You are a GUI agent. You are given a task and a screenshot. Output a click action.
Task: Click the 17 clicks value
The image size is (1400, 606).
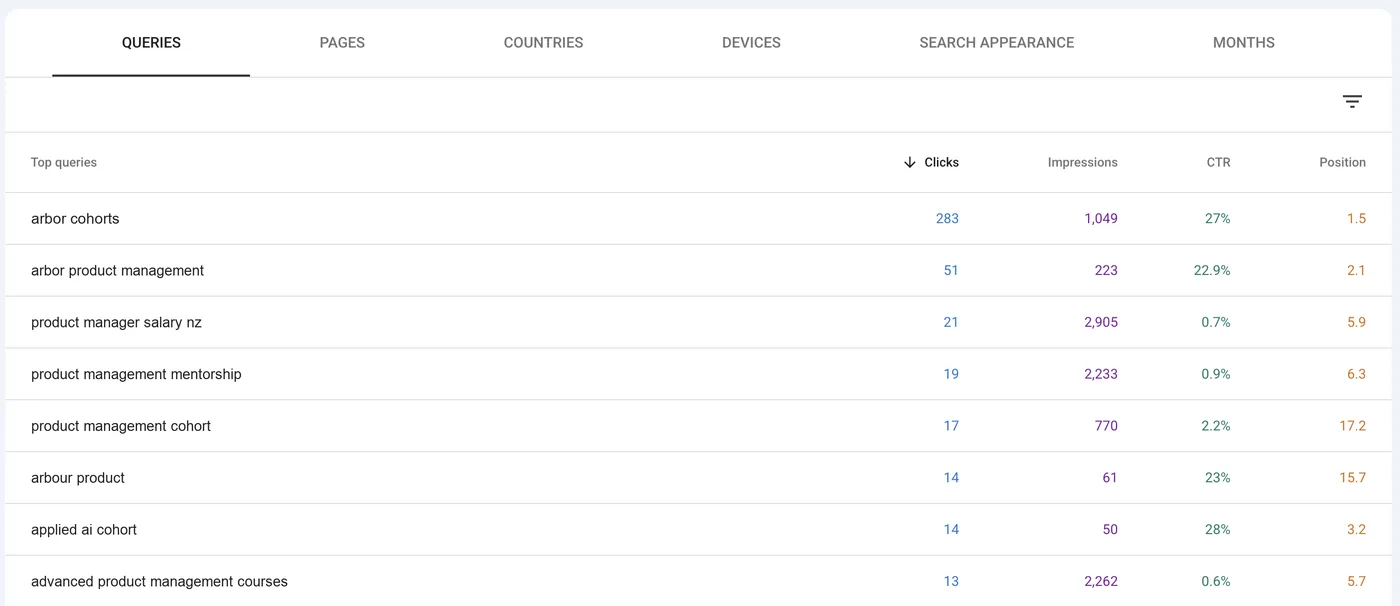coord(951,426)
